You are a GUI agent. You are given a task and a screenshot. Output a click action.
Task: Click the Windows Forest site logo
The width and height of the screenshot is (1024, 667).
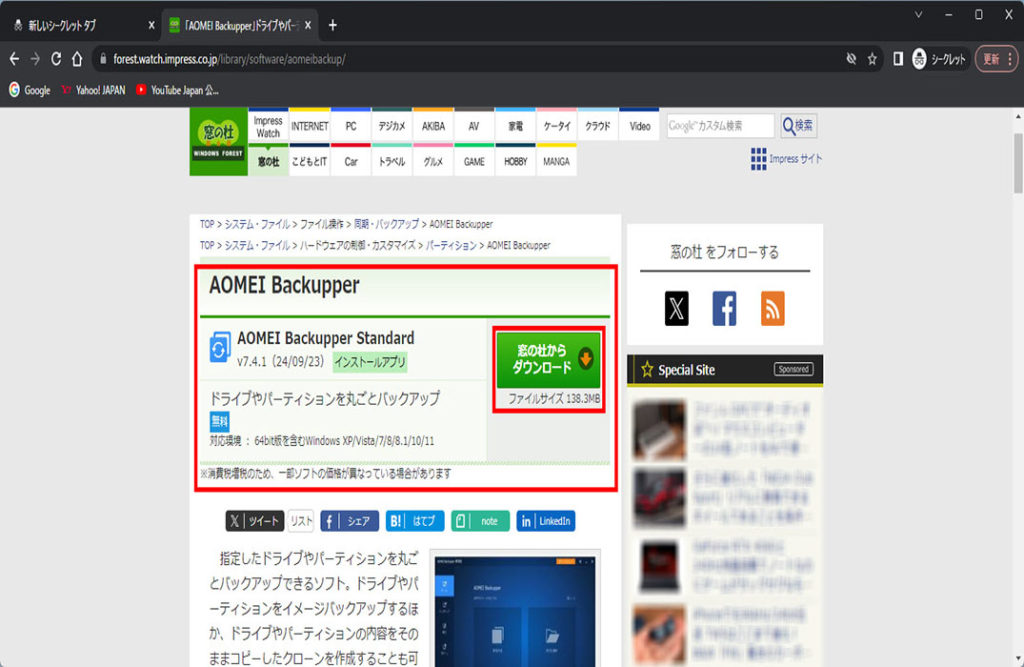click(x=218, y=142)
